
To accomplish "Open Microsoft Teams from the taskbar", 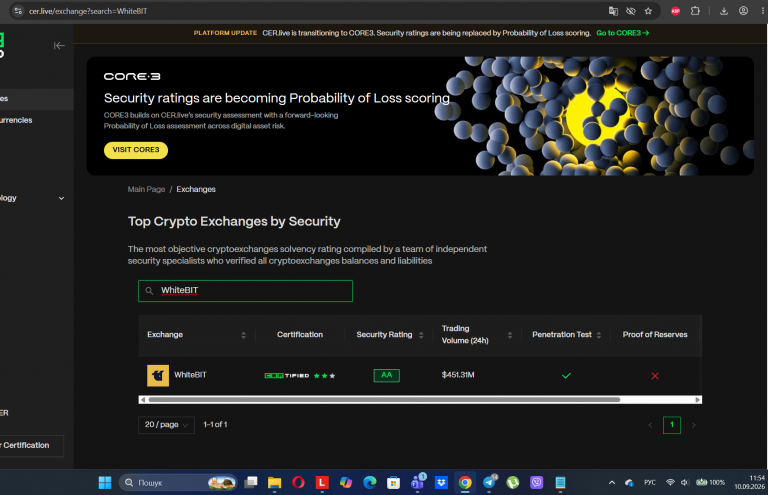I will click(x=418, y=483).
